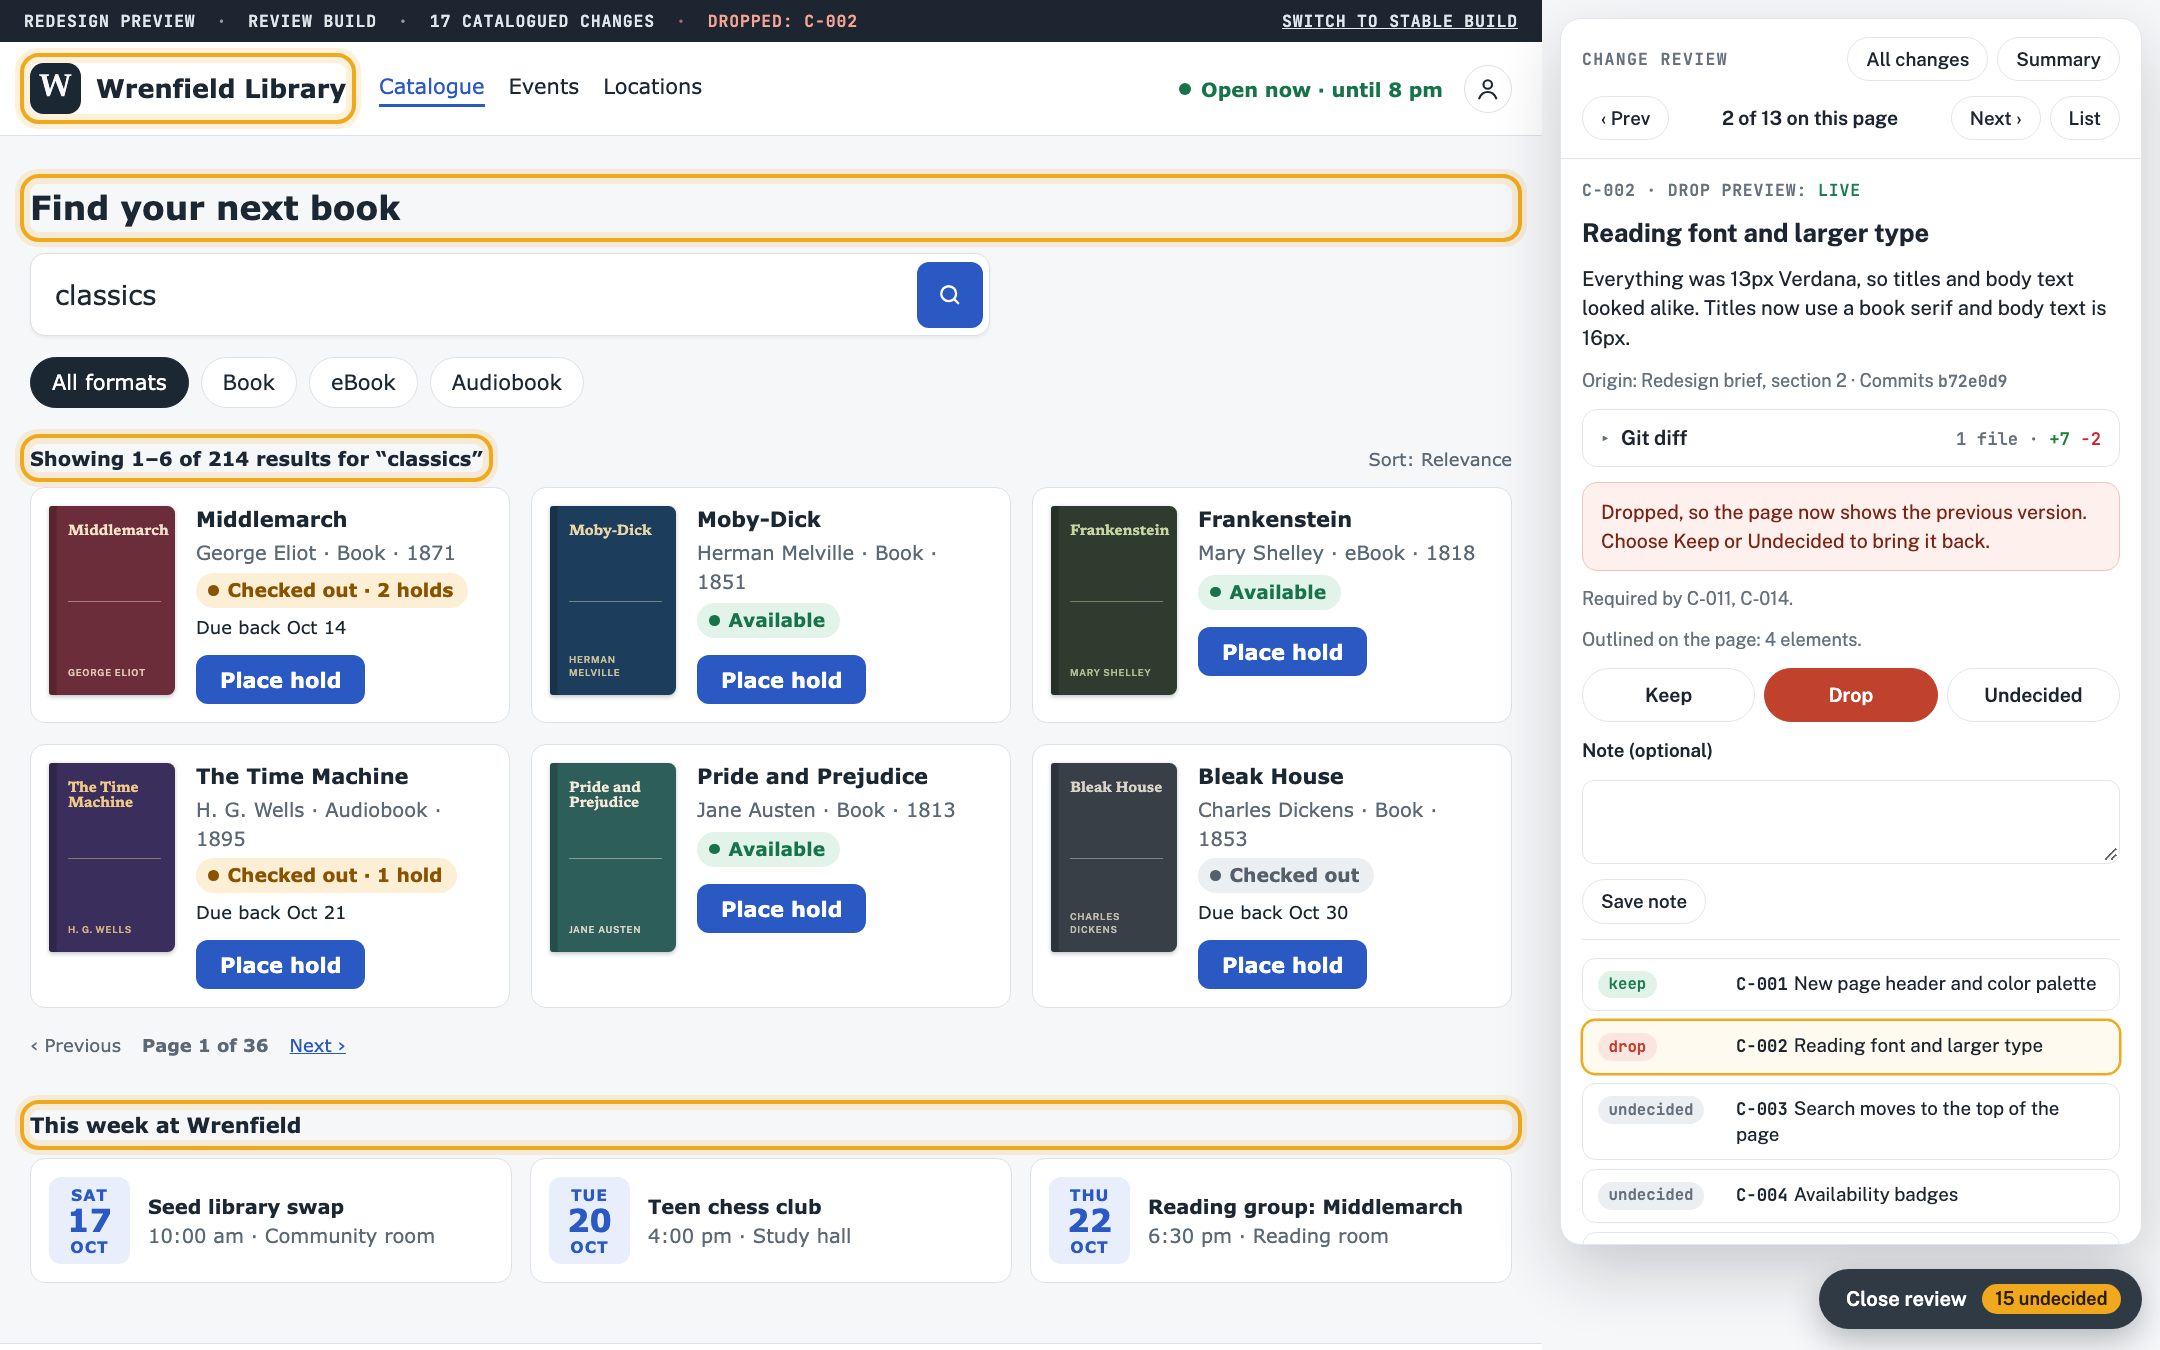Open the Sort: Relevance dropdown
Image resolution: width=2160 pixels, height=1350 pixels.
pos(1439,459)
